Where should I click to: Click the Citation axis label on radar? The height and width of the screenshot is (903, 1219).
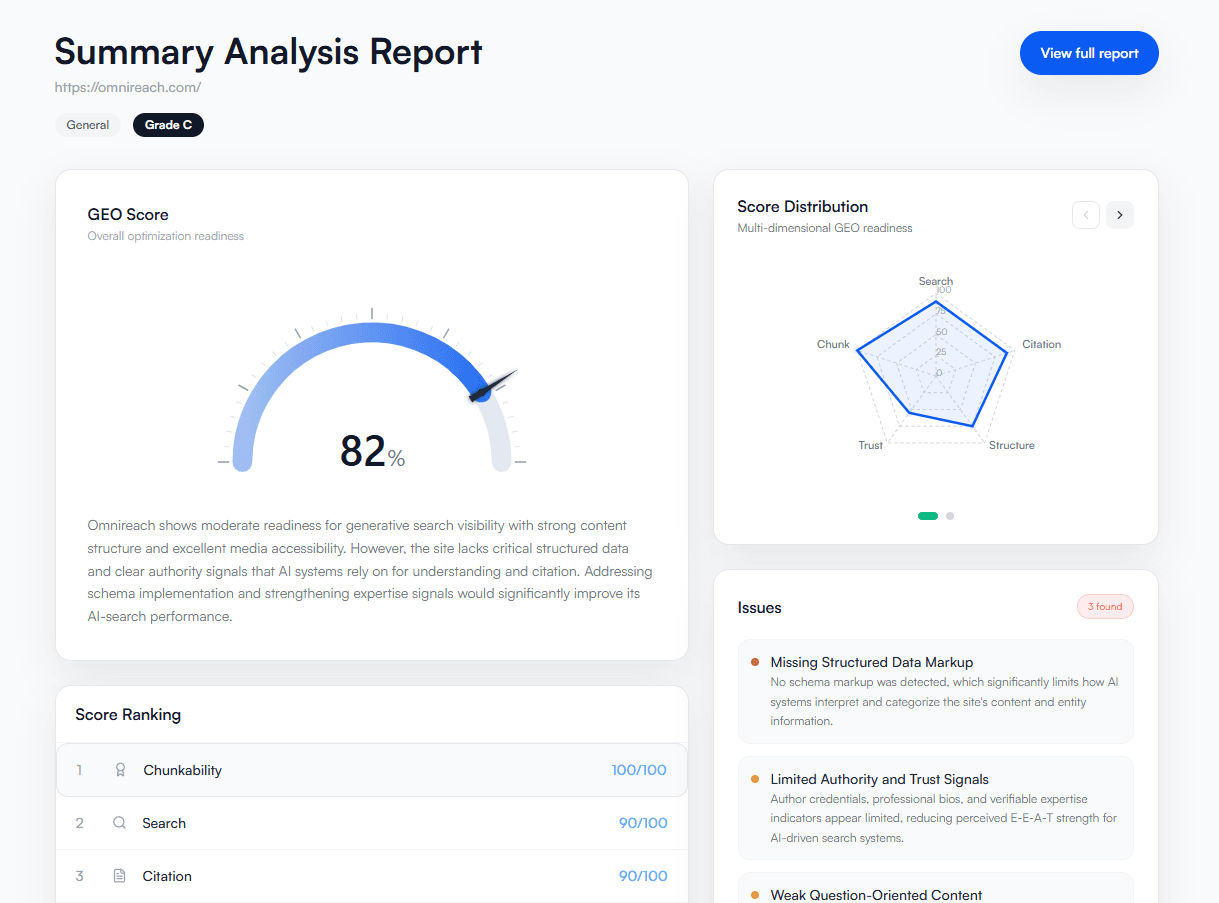tap(1041, 344)
